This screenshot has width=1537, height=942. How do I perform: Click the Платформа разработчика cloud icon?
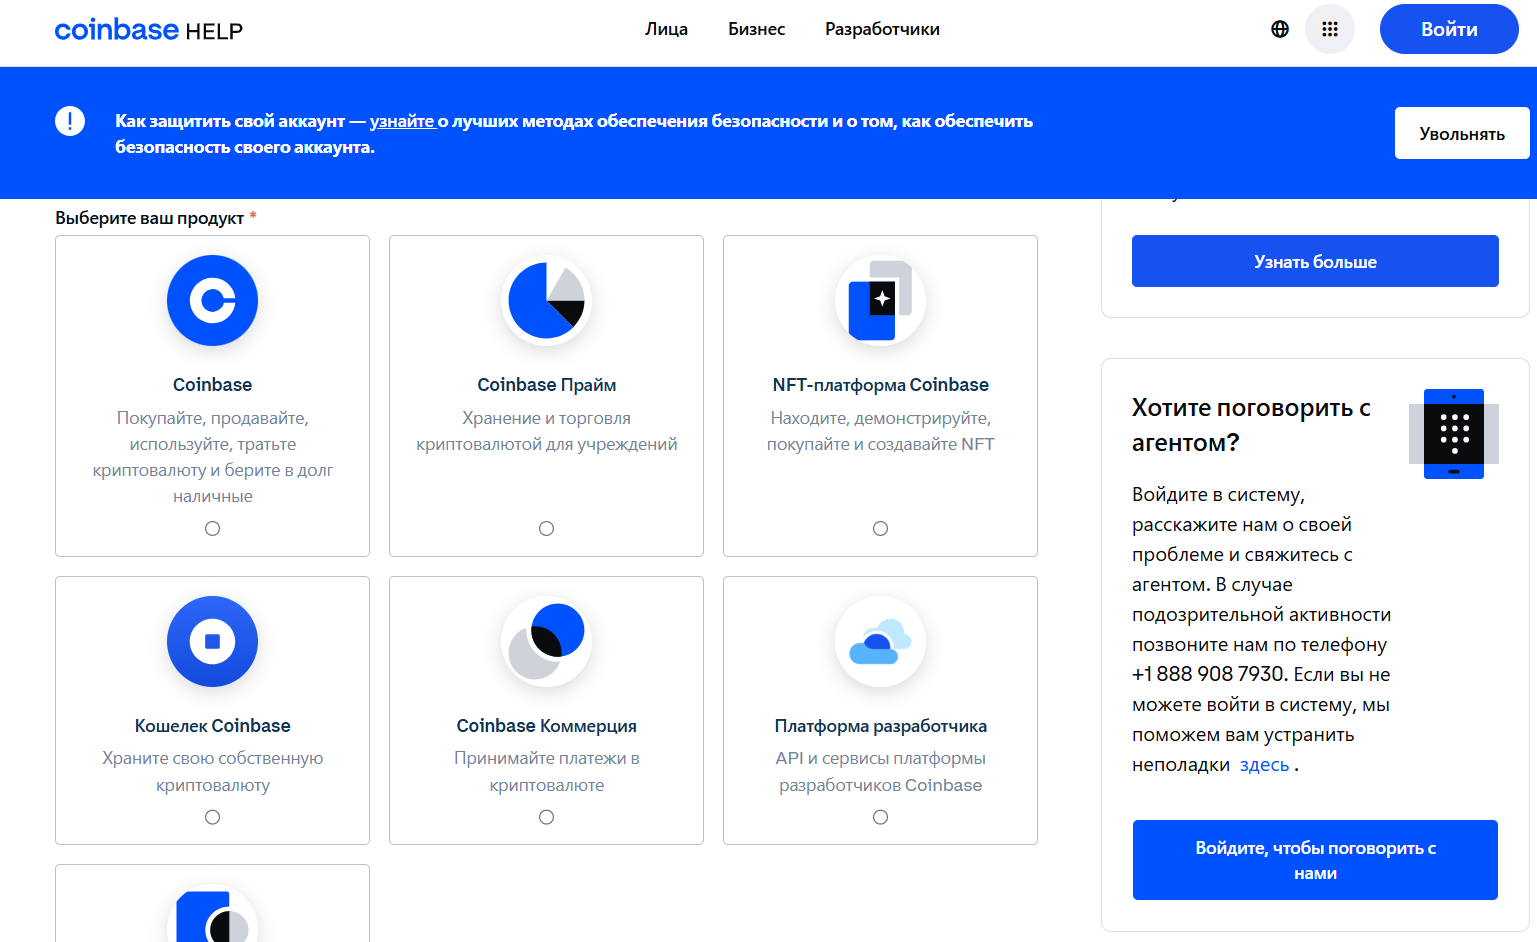[x=880, y=641]
